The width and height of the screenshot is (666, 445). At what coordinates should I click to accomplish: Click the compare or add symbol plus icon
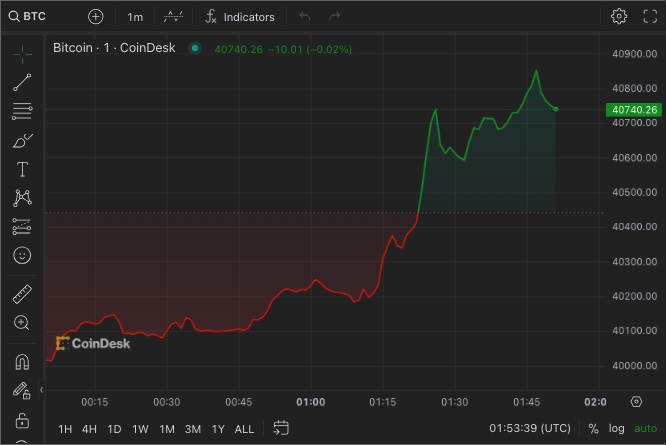[x=96, y=17]
